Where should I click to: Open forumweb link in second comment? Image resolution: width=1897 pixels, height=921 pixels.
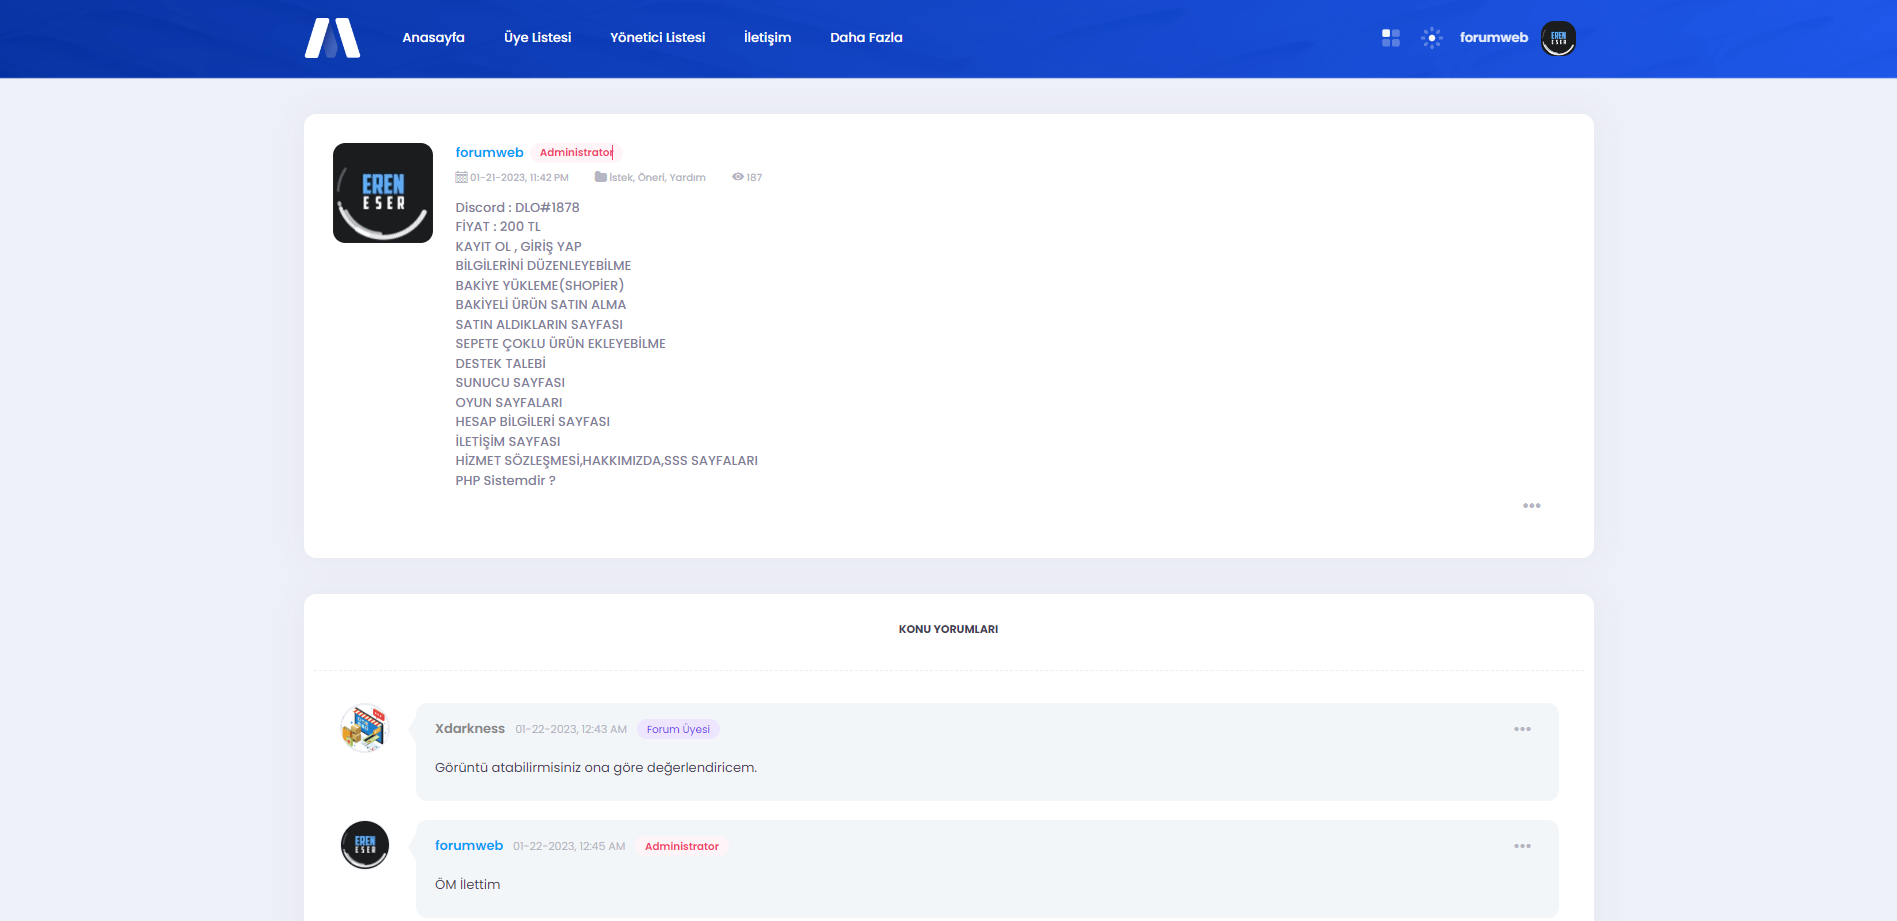click(468, 846)
